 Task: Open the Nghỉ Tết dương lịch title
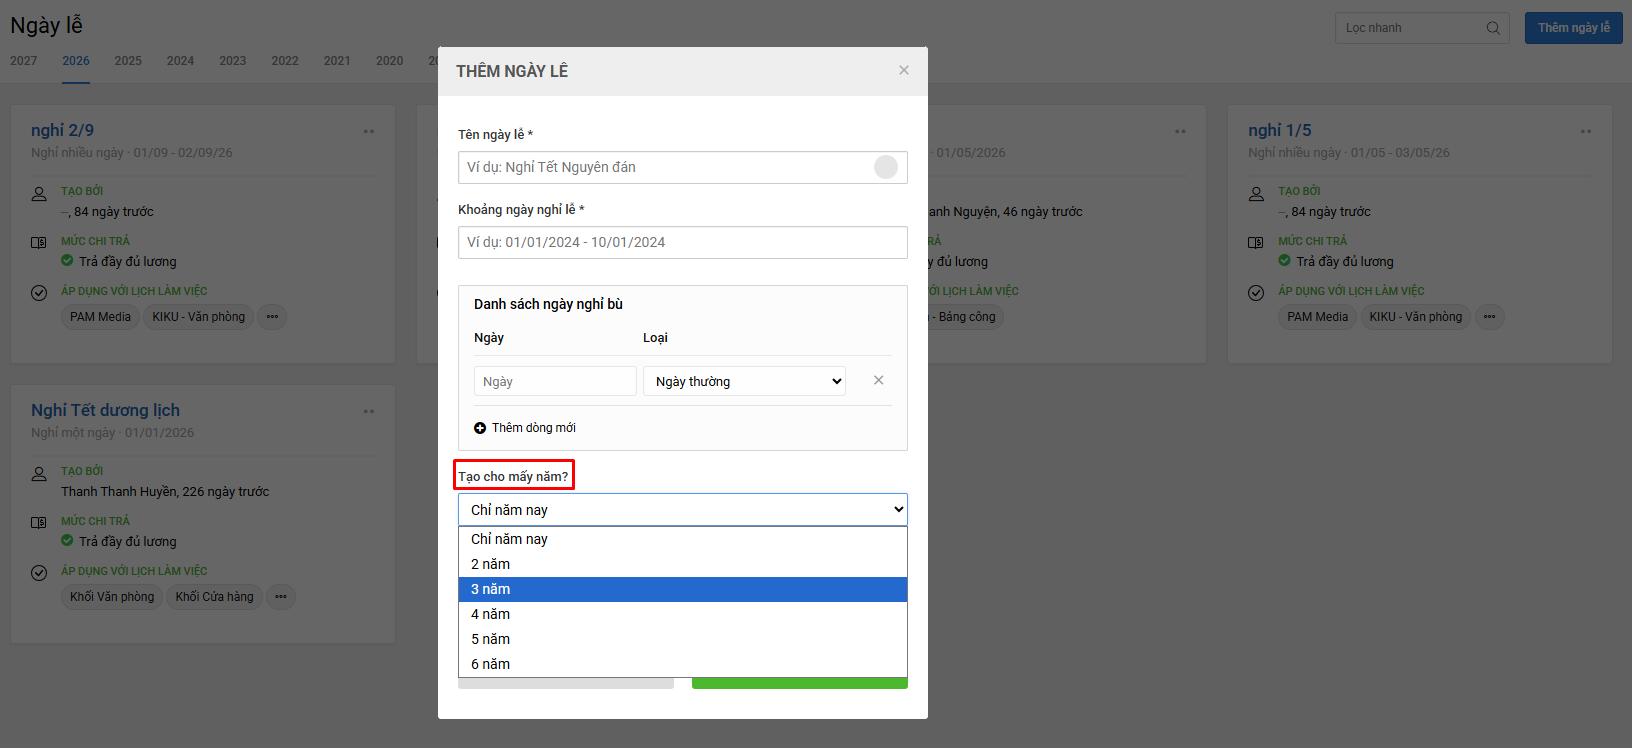tap(105, 410)
